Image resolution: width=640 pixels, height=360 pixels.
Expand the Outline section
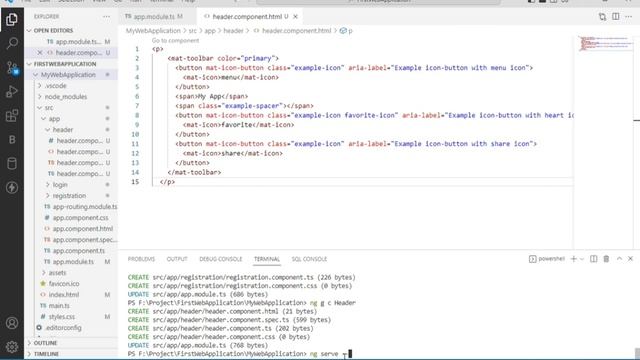click(x=45, y=343)
